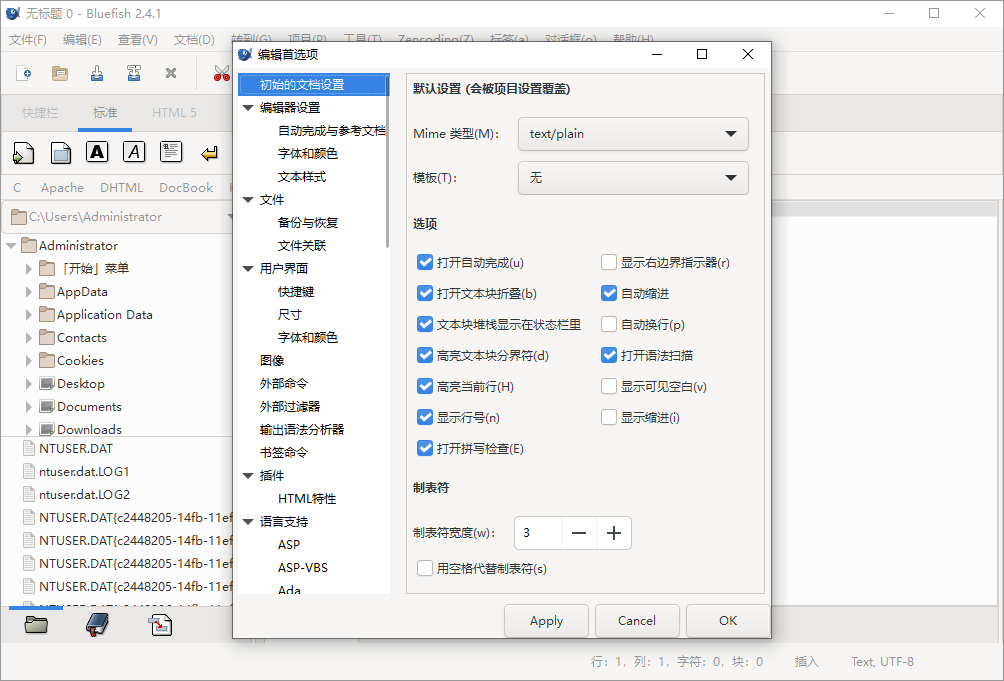Toggle 高亮当前行(H) checkbox
Image resolution: width=1004 pixels, height=681 pixels.
pos(425,387)
